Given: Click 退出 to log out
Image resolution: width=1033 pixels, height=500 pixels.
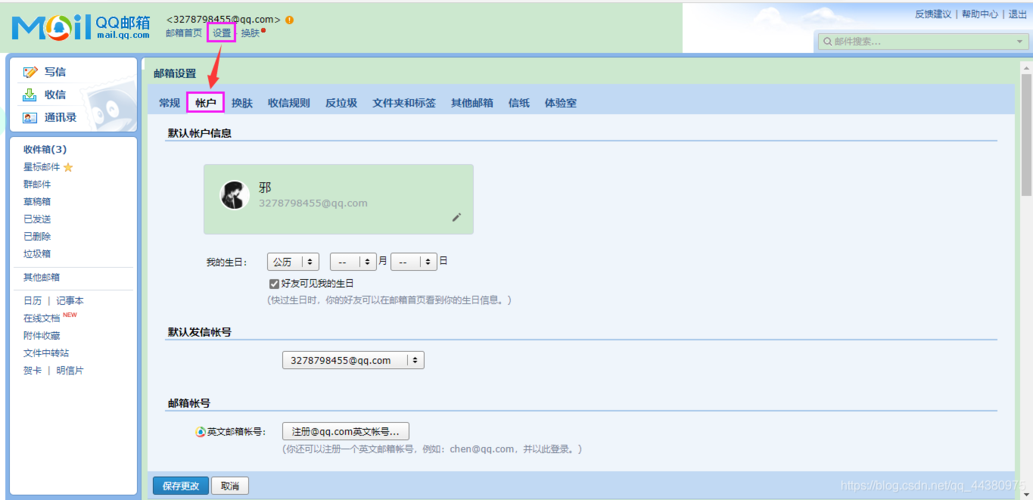Looking at the screenshot, I should click(x=1018, y=14).
